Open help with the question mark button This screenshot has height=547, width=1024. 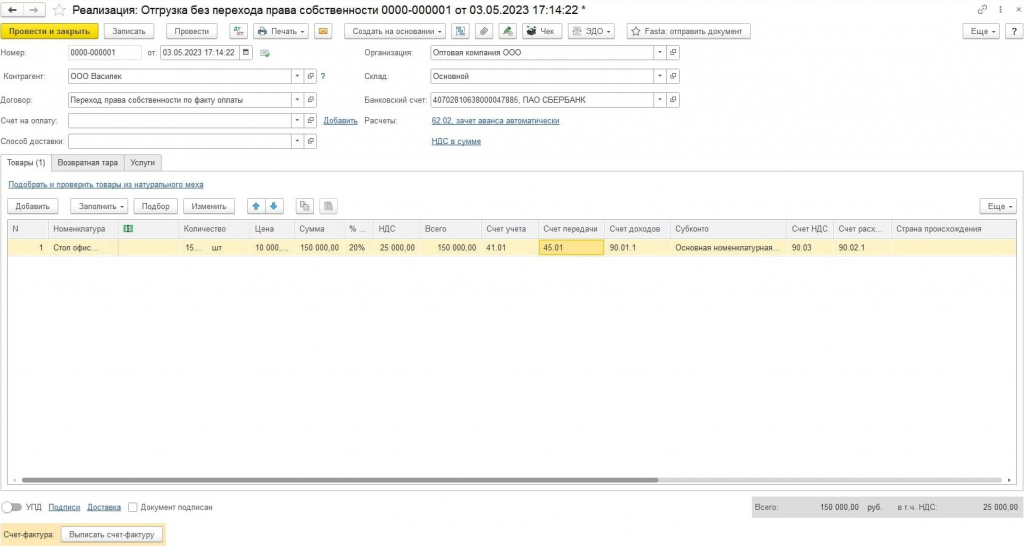1014,31
